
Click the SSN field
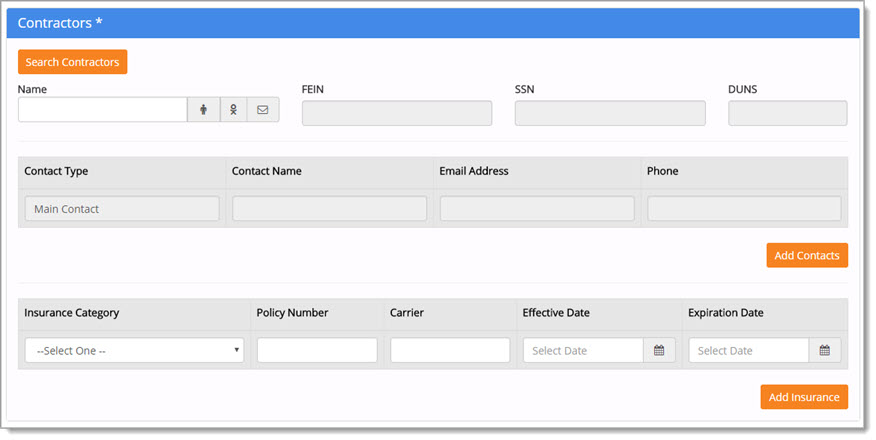[x=609, y=113]
